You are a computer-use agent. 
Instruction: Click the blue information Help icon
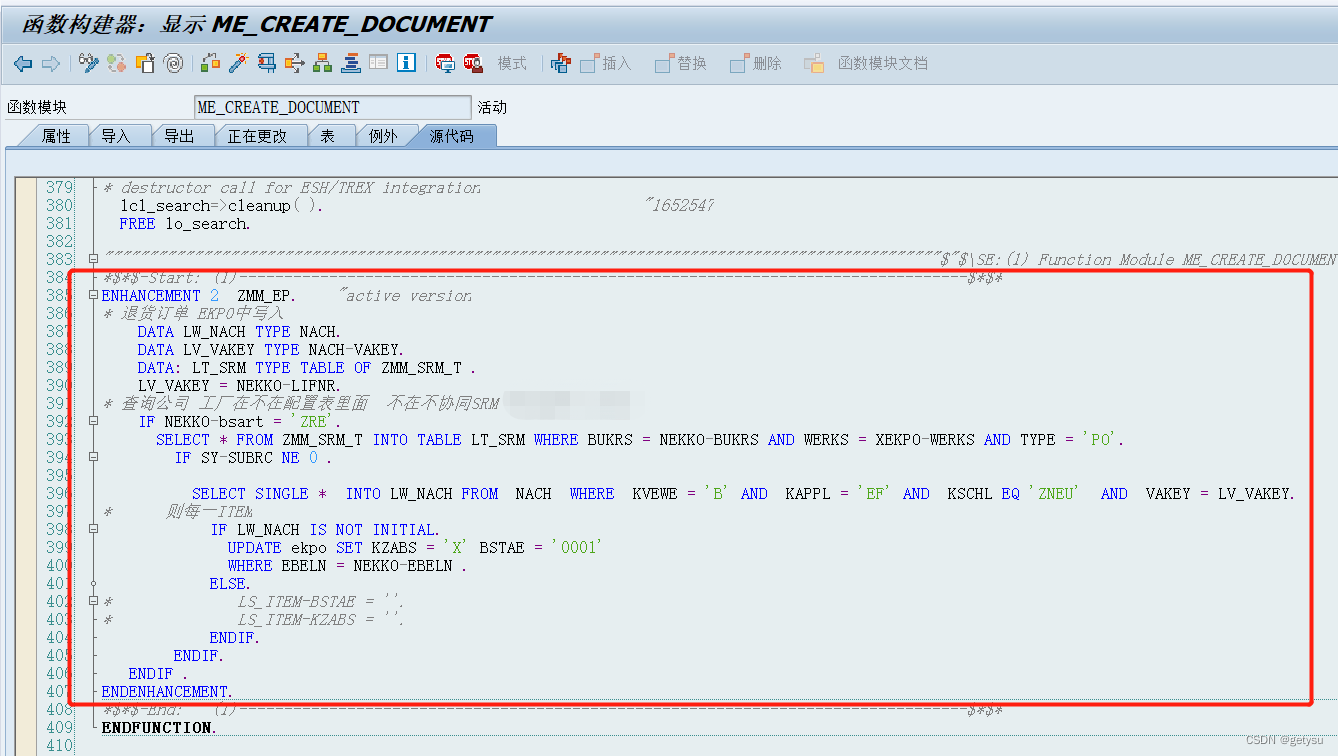tap(406, 63)
